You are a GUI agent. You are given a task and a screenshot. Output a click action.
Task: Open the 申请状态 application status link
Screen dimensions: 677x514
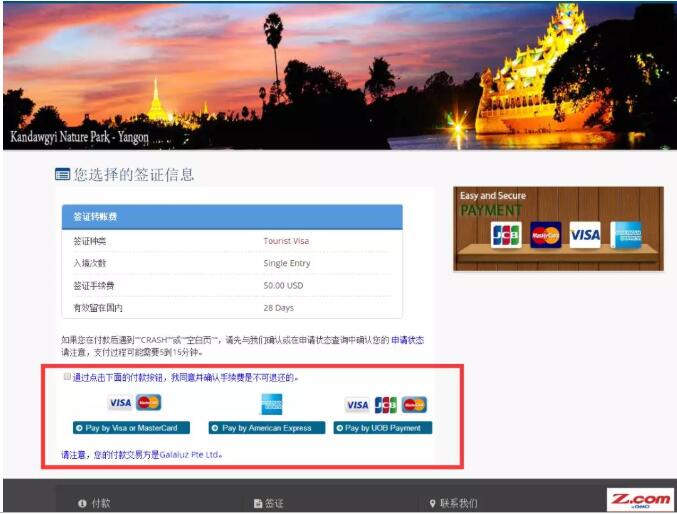click(406, 340)
